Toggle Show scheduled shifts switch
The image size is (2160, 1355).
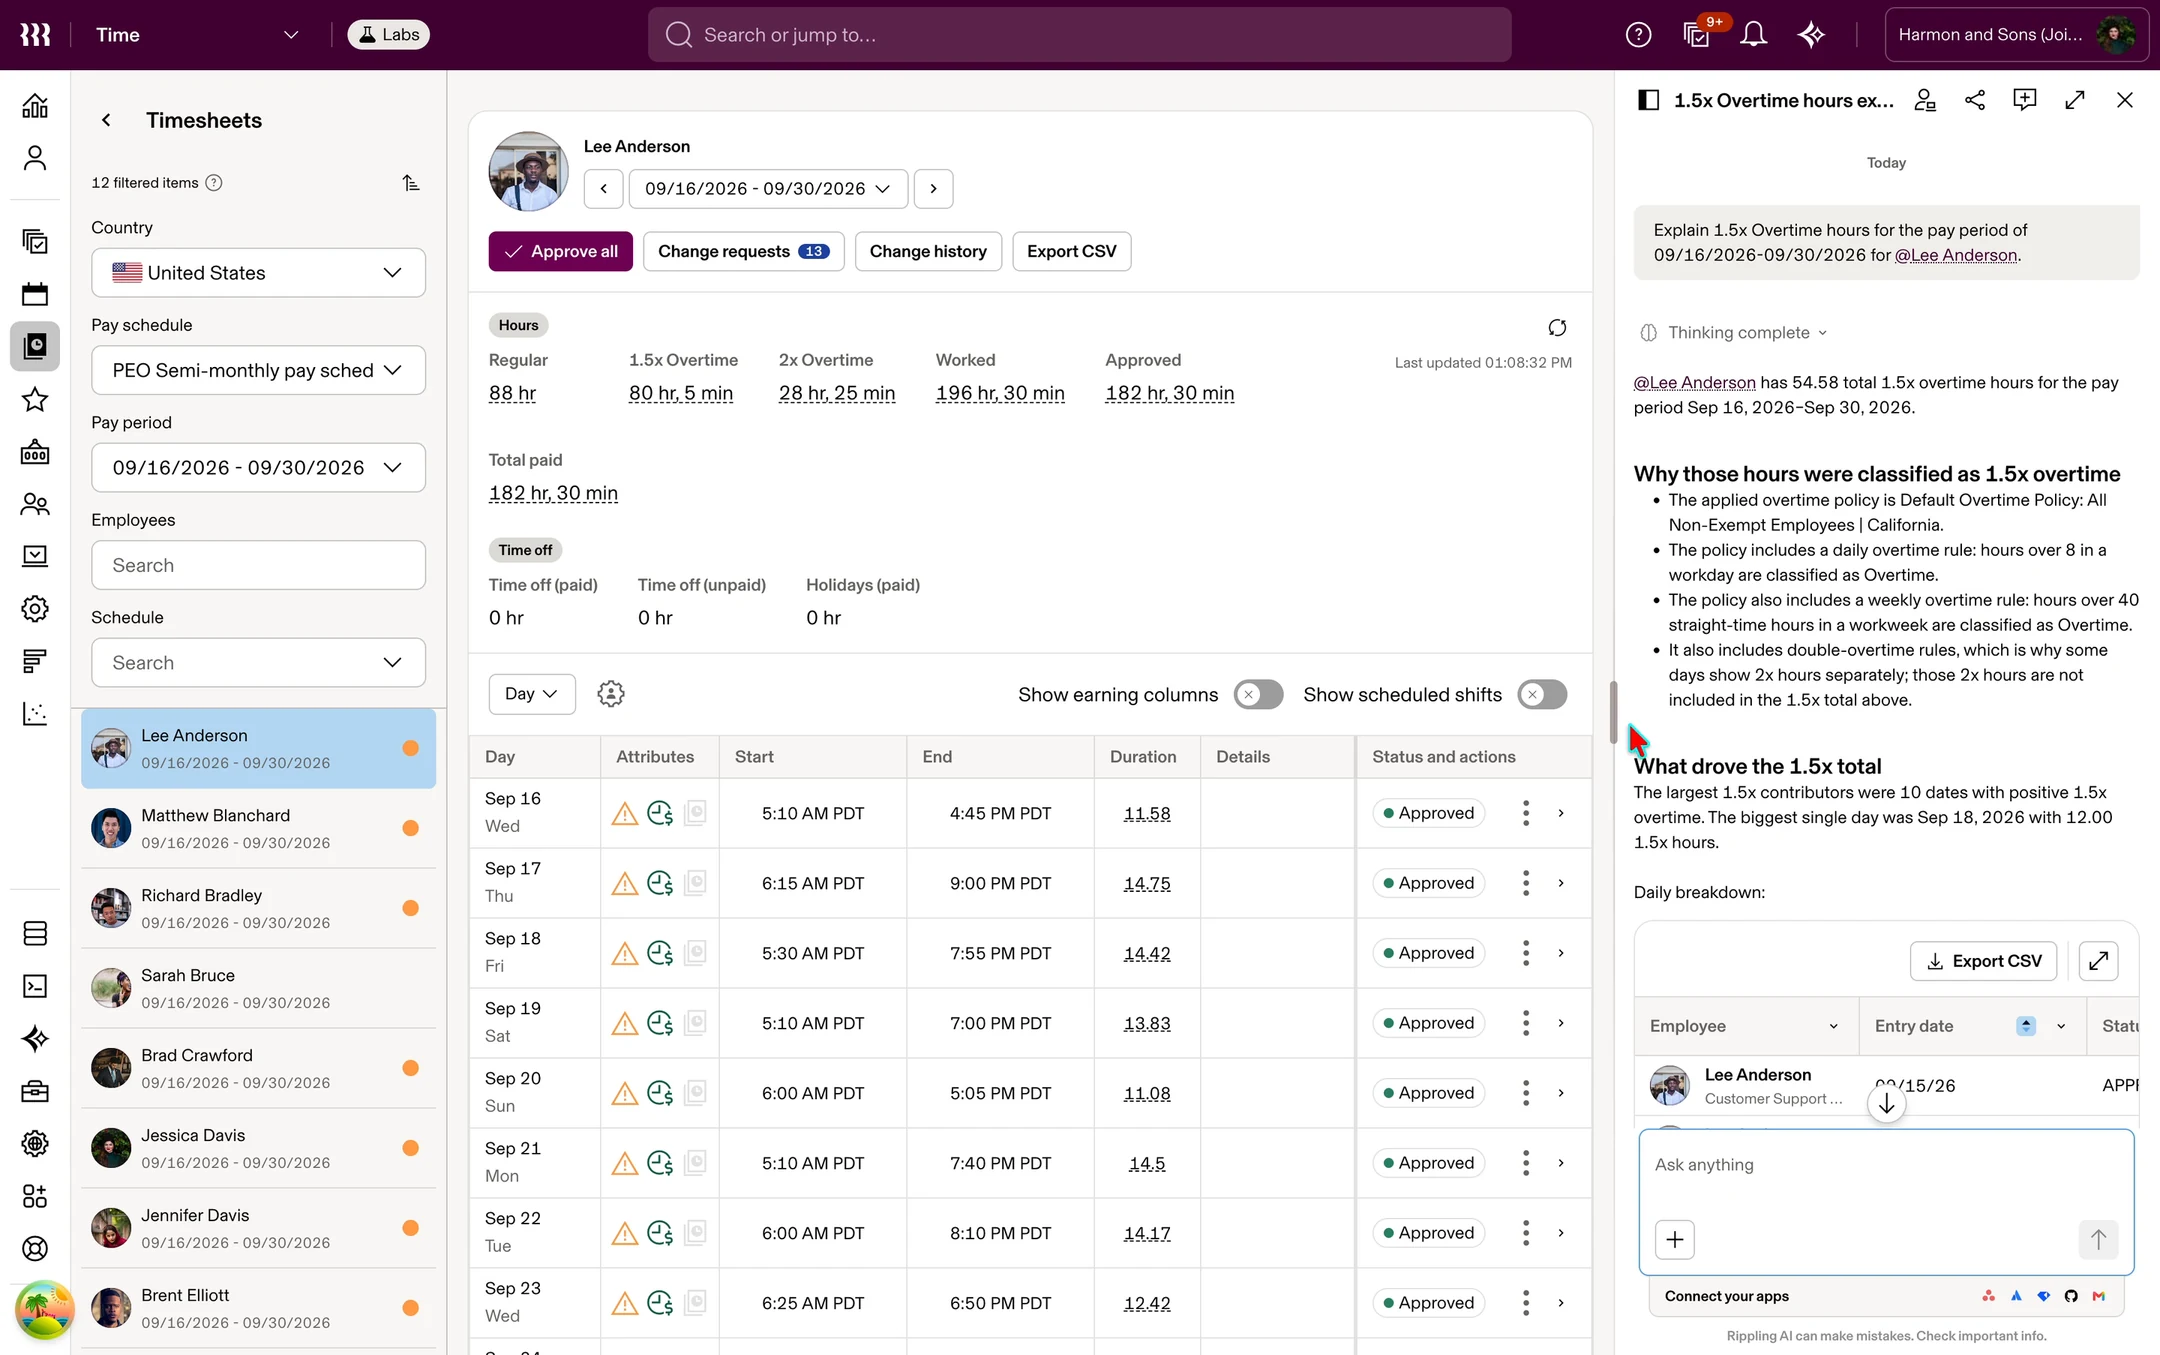coord(1542,695)
